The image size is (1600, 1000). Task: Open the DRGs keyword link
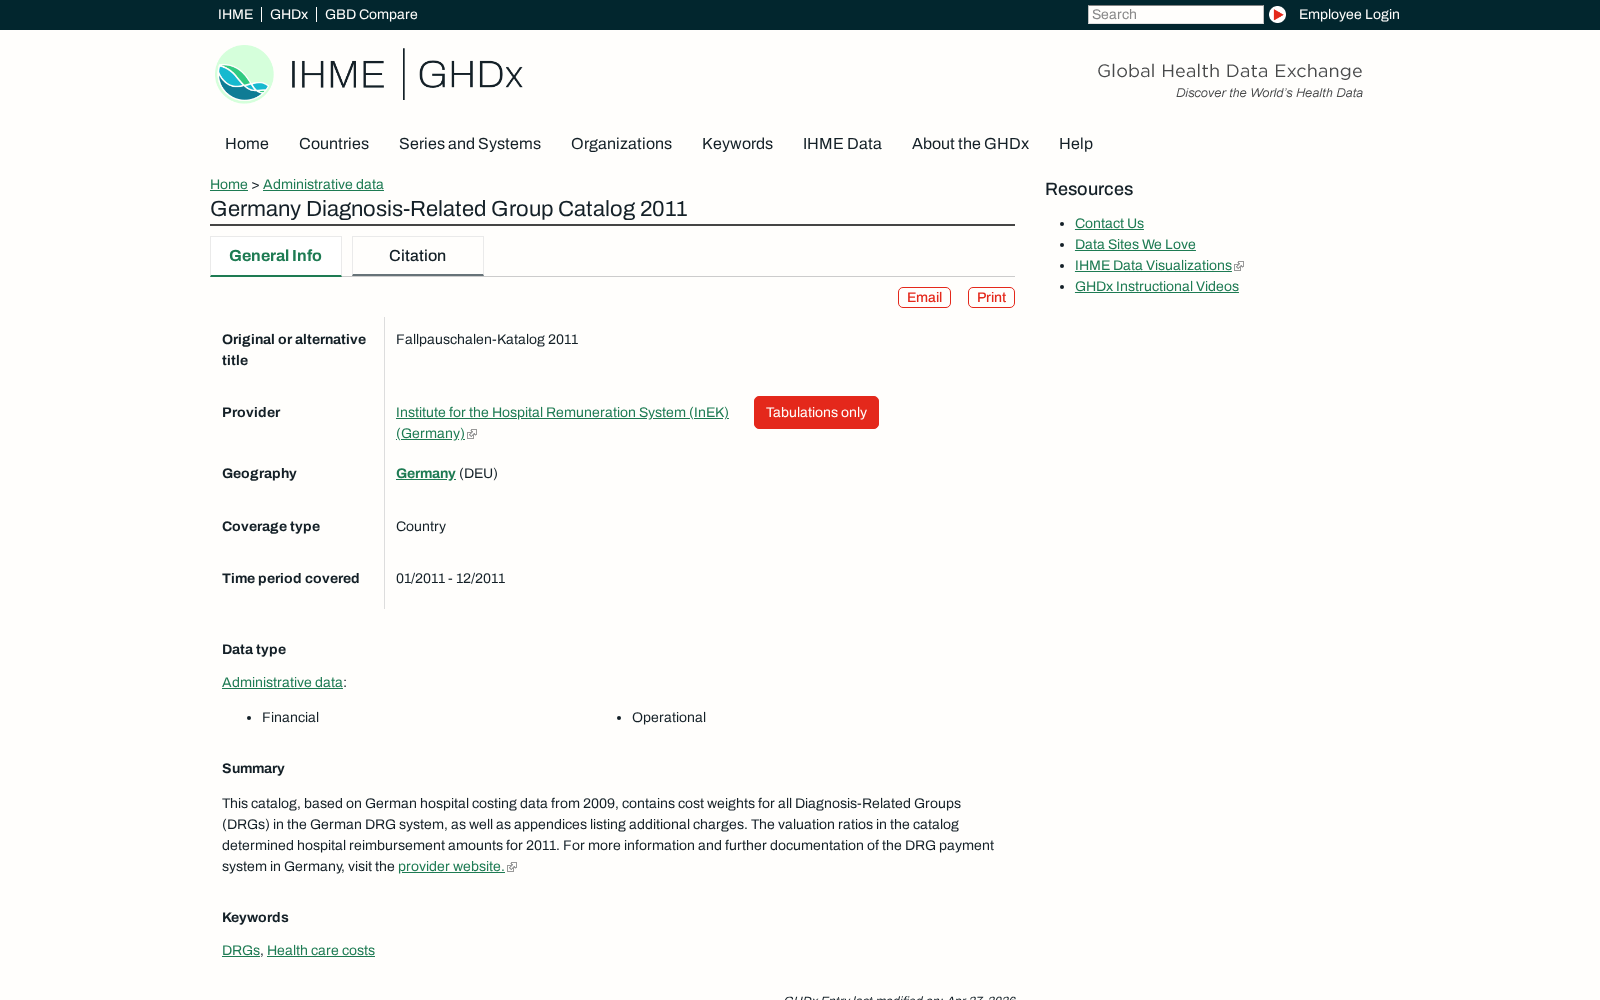tap(241, 950)
